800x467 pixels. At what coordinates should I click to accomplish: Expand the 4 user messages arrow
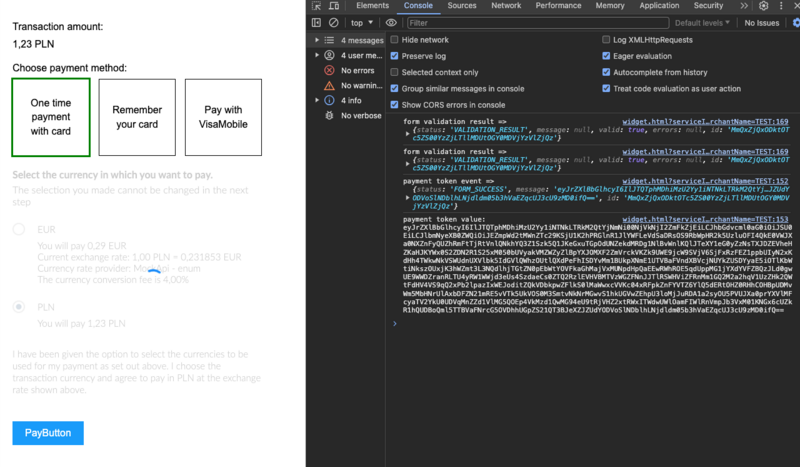pos(317,55)
